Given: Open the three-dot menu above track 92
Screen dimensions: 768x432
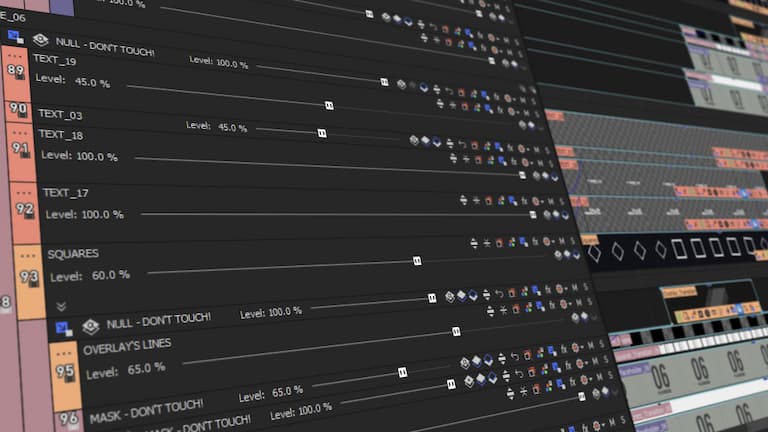Looking at the screenshot, I should 24,192.
